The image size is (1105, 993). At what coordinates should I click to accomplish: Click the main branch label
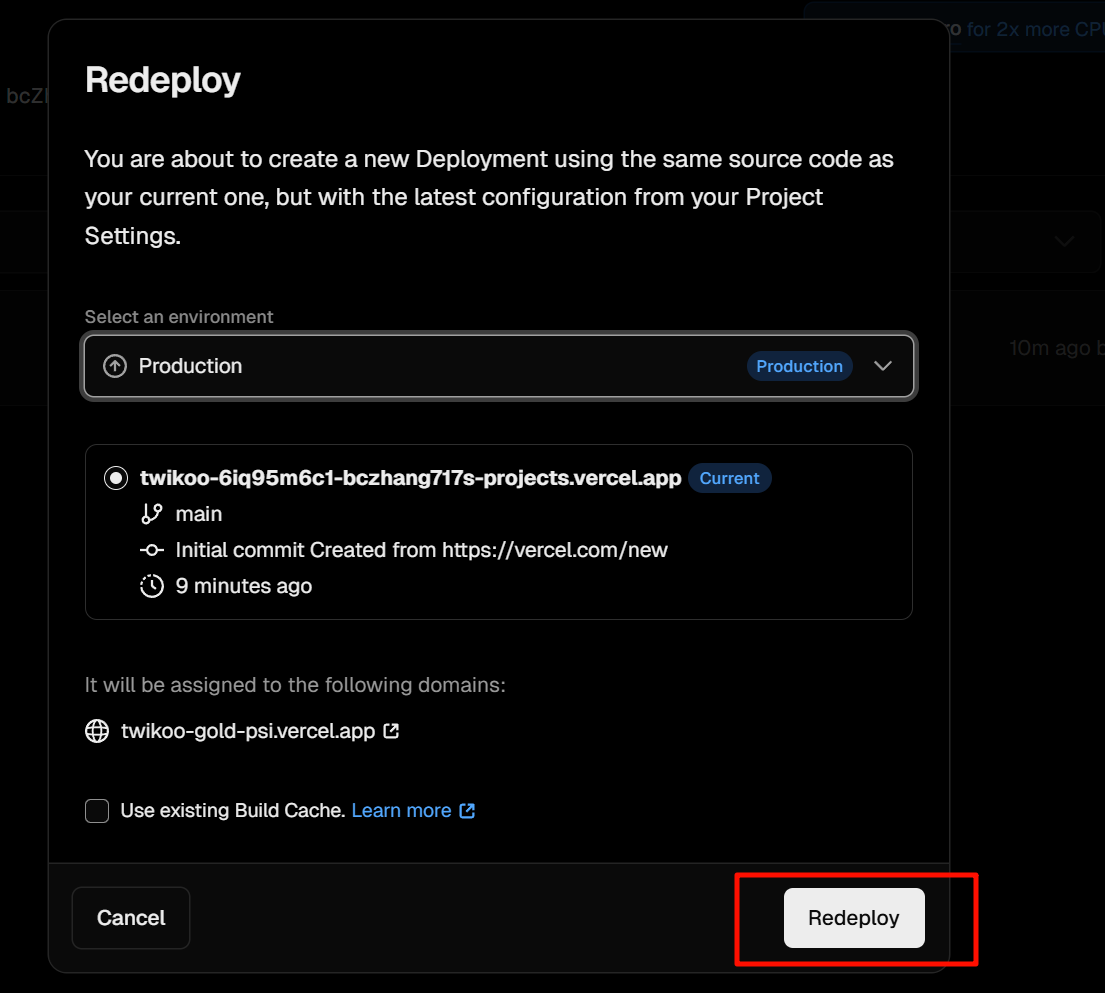pos(199,514)
